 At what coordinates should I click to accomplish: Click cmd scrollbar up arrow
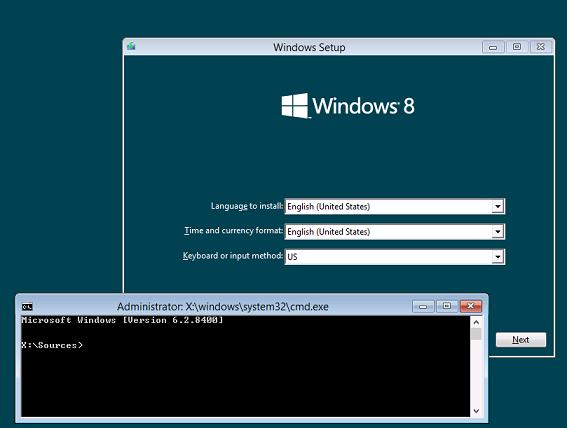coord(476,322)
